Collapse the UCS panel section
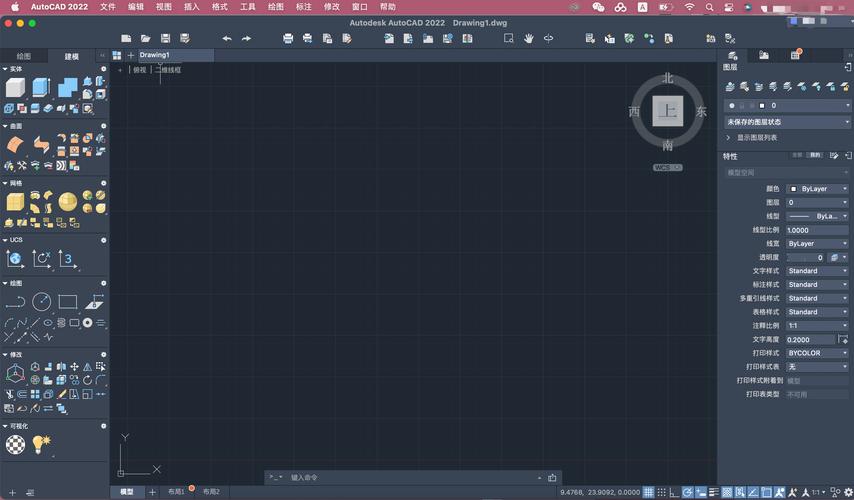This screenshot has height=500, width=854. click(5, 240)
